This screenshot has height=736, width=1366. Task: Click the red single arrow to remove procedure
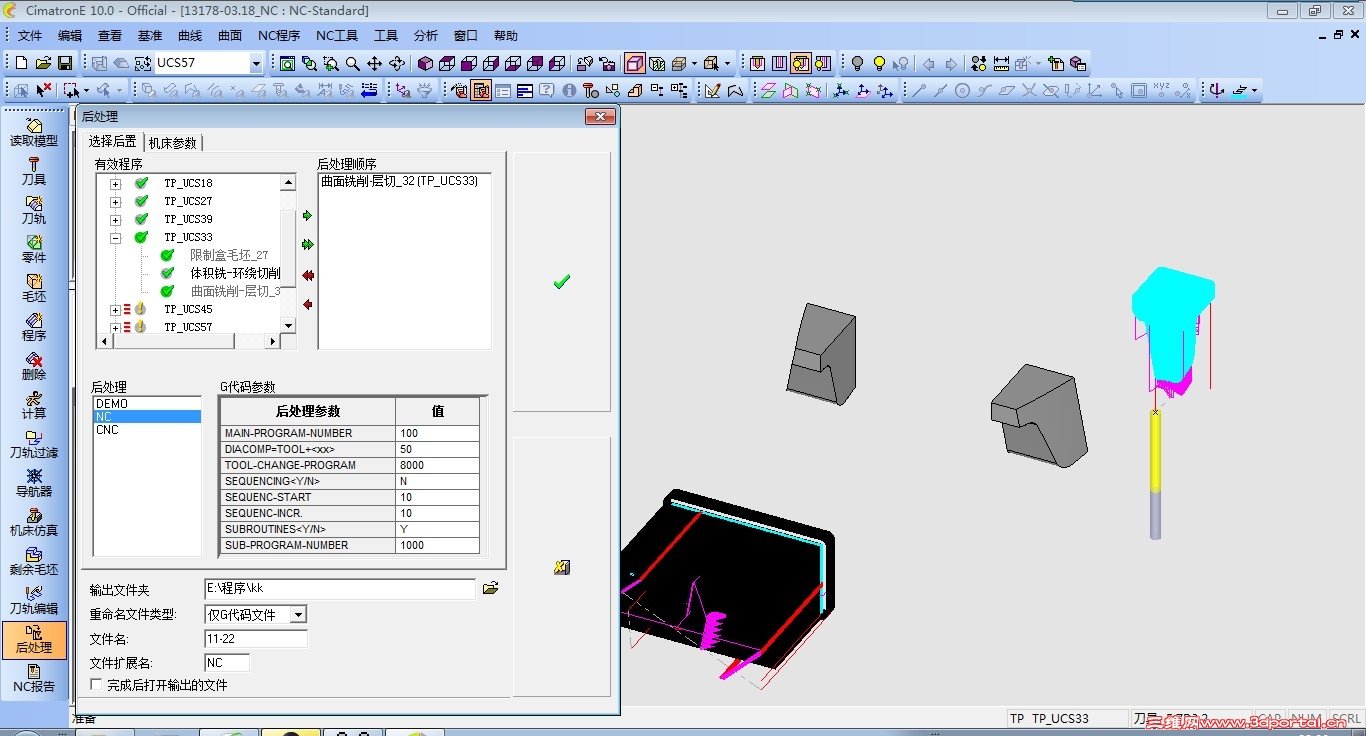(307, 304)
